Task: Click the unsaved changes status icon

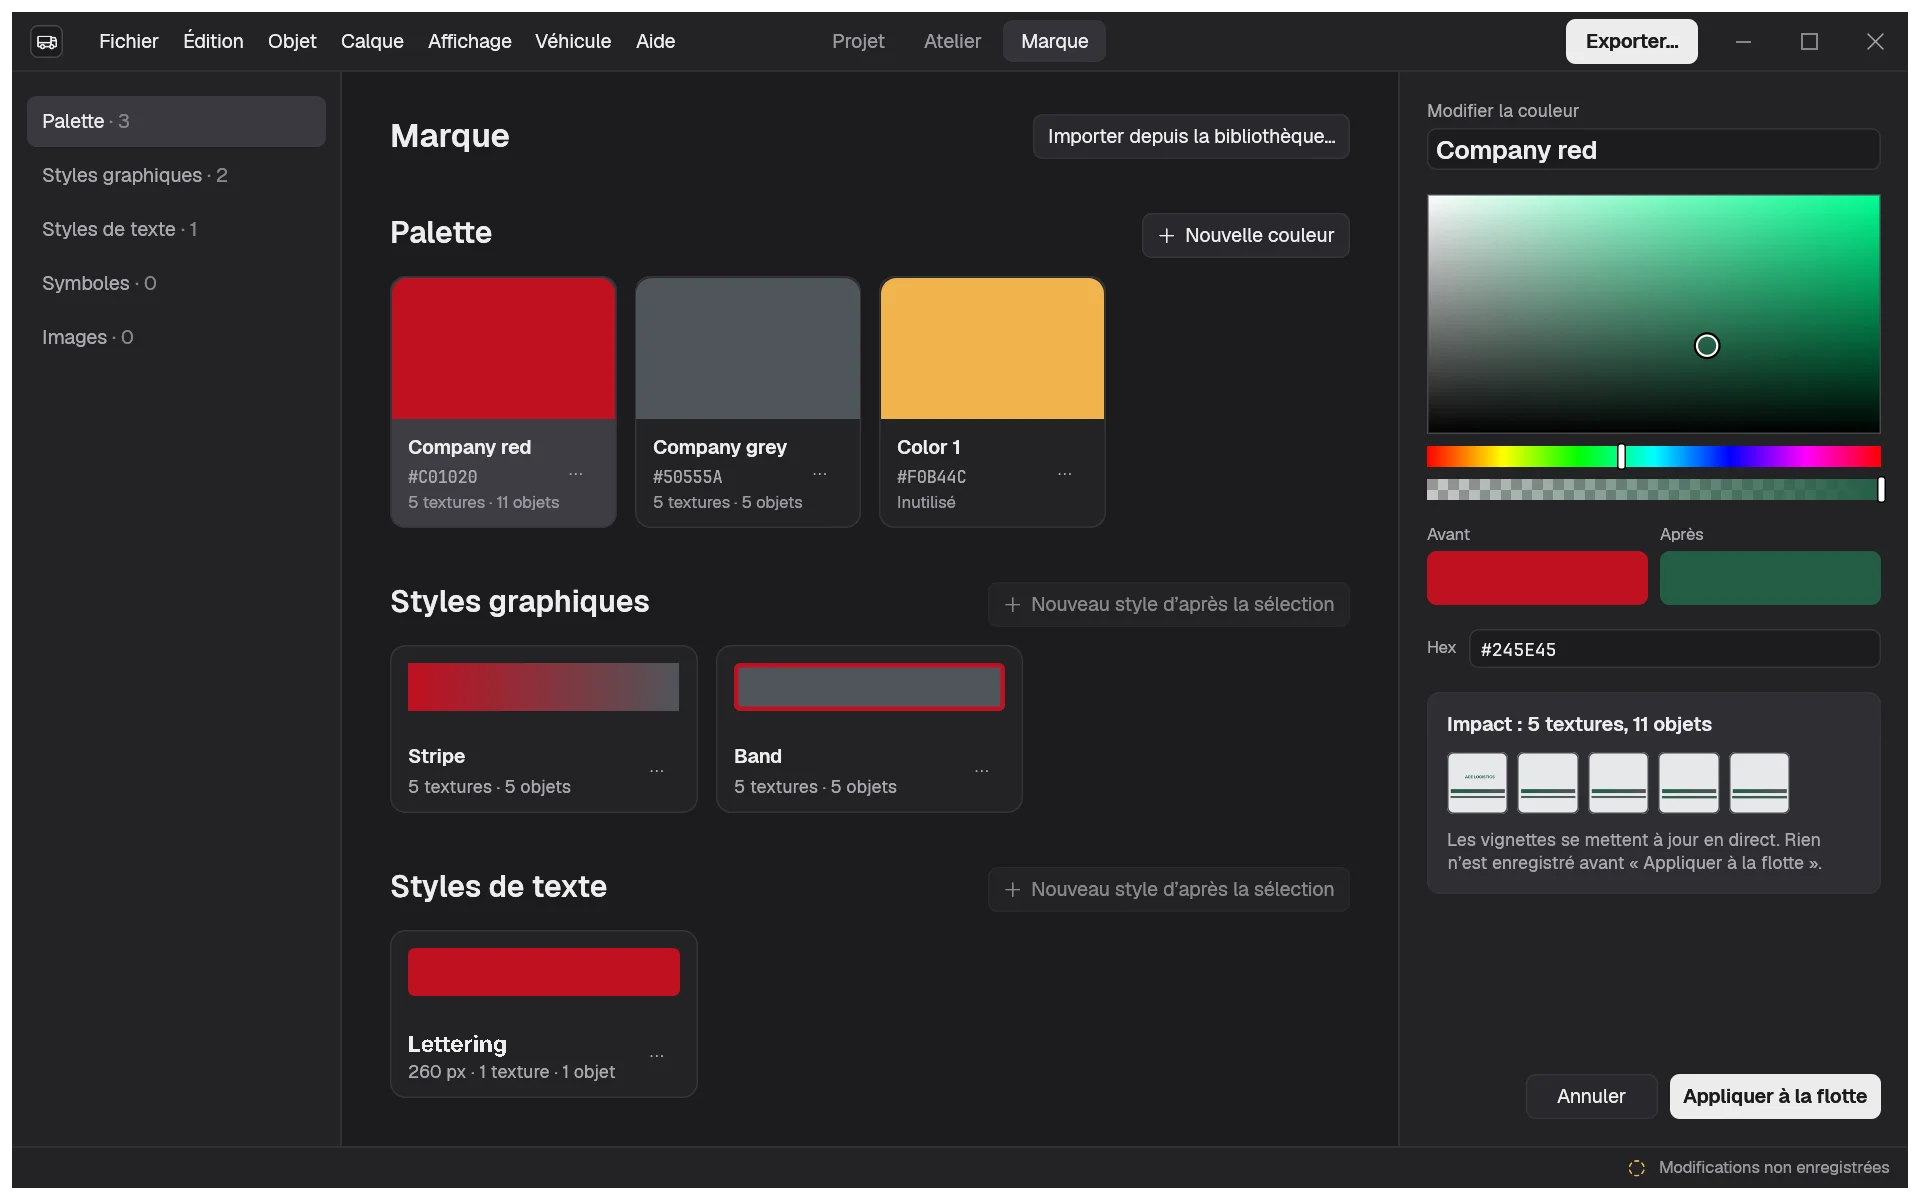Action: (1637, 1168)
